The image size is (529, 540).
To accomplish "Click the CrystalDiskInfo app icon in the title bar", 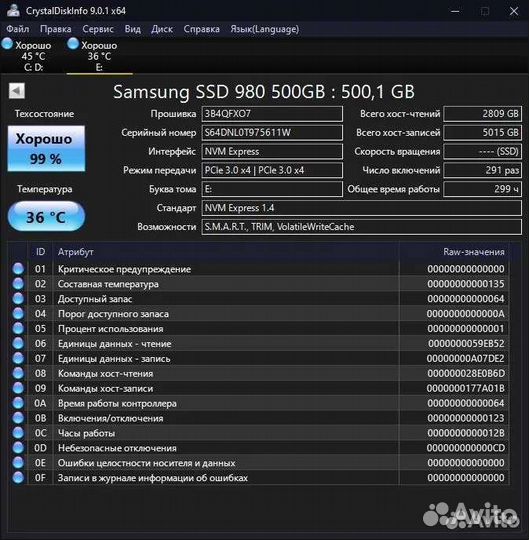I will coord(13,10).
